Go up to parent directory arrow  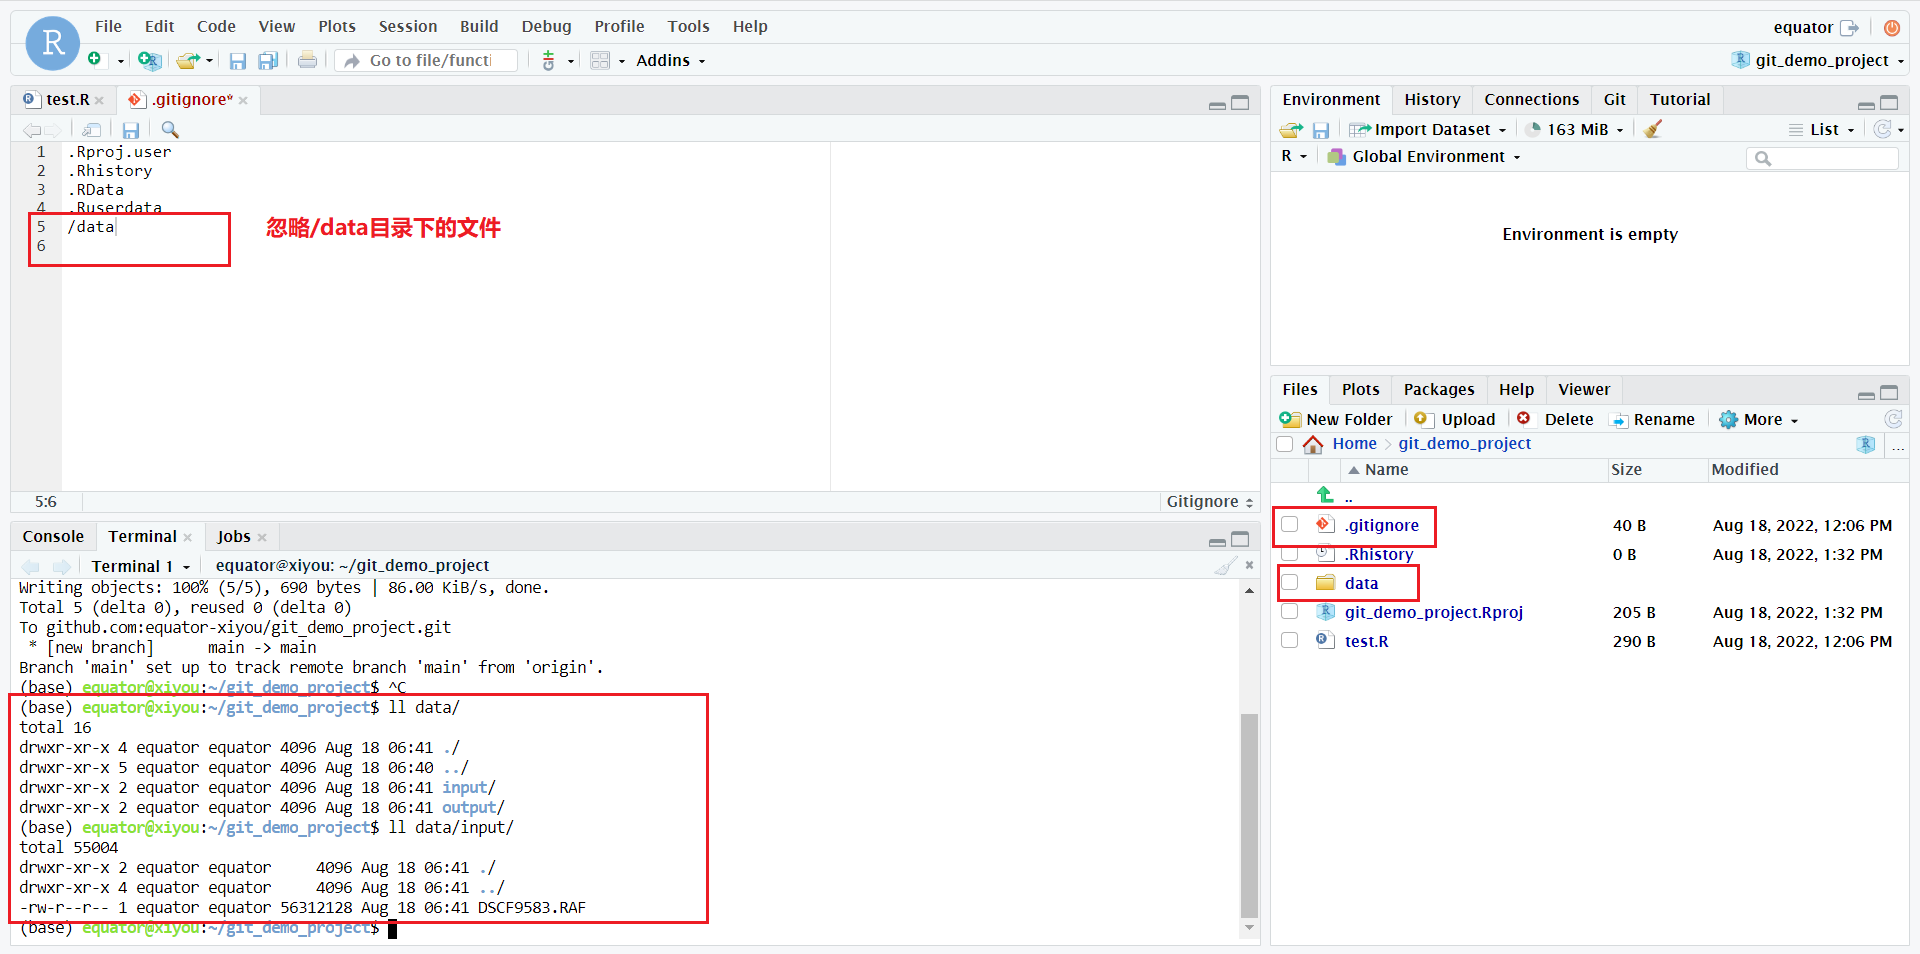[1325, 495]
